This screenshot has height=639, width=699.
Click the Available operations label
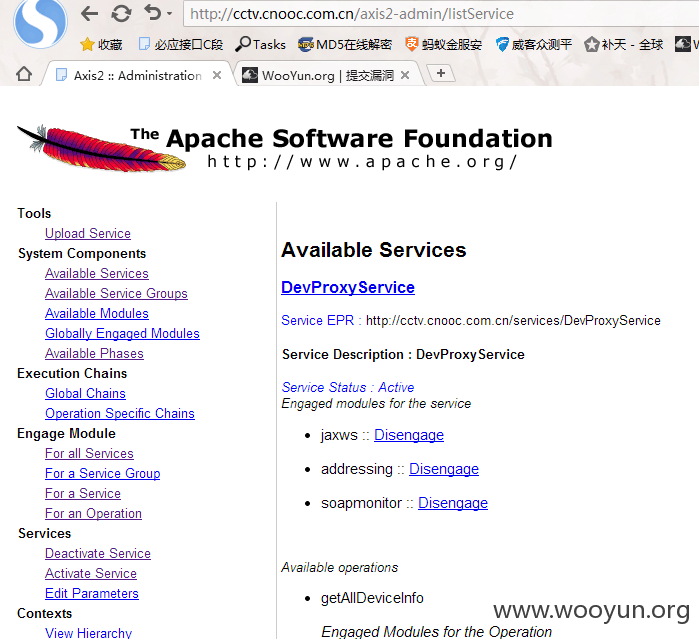pyautogui.click(x=340, y=568)
